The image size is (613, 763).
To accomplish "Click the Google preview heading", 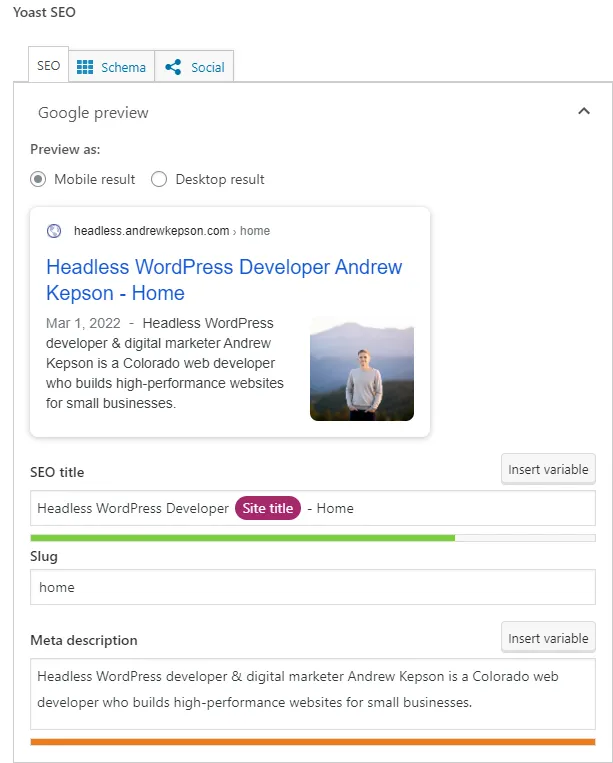I will (93, 112).
